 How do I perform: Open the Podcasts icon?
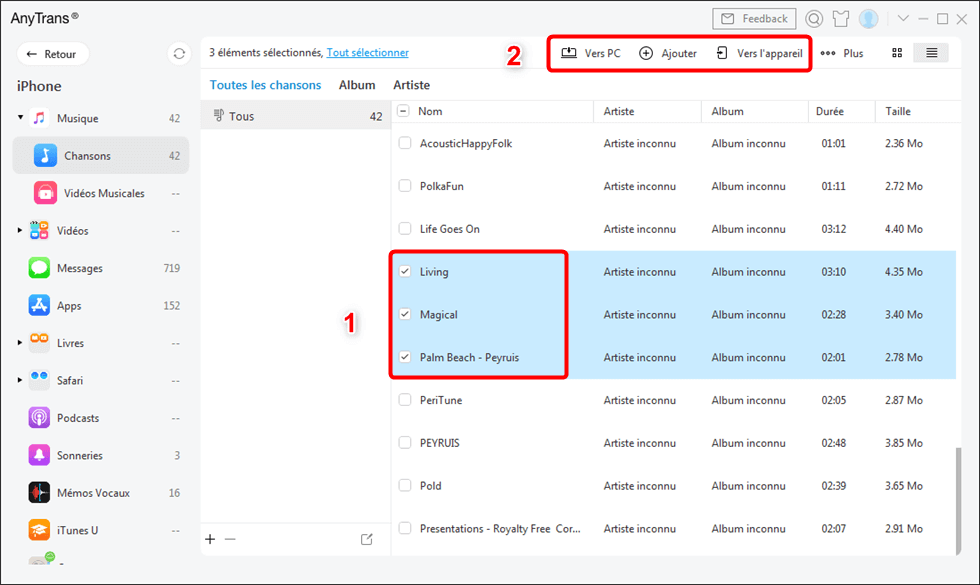[x=39, y=418]
